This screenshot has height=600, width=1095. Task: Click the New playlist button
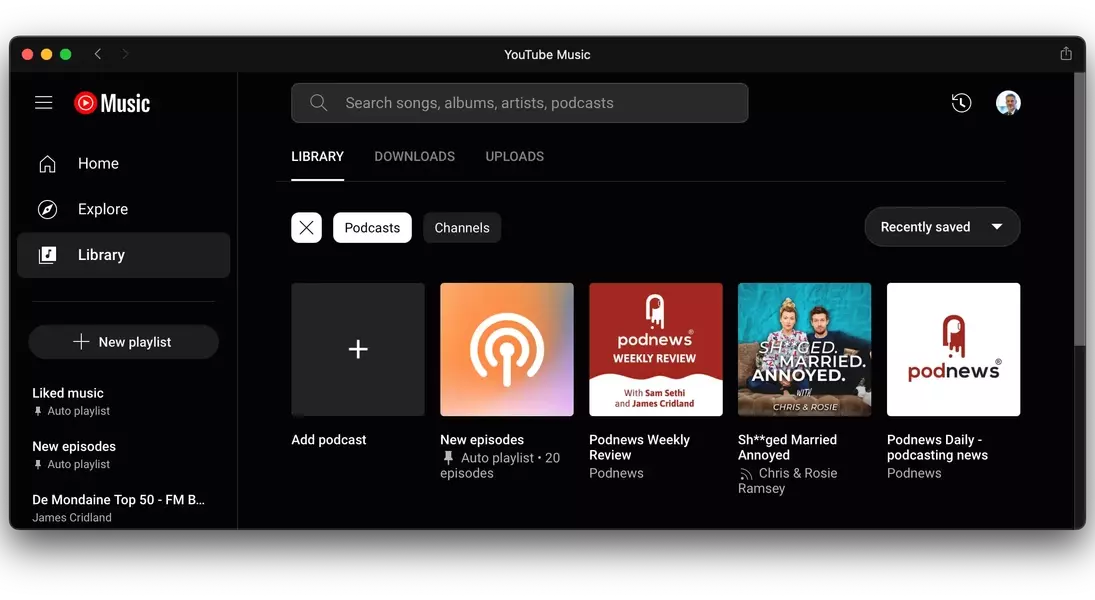pyautogui.click(x=124, y=342)
